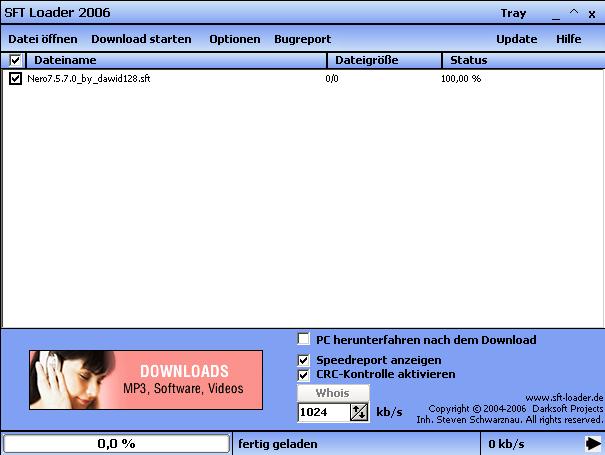Toggle CRC-Kontrolle aktivieren checkbox
Image resolution: width=605 pixels, height=455 pixels.
point(304,374)
